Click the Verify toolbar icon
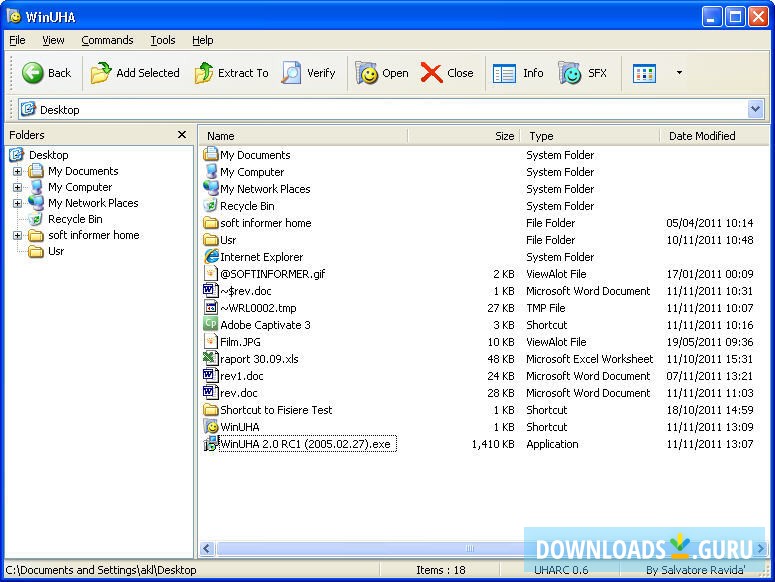775x582 pixels. [x=291, y=73]
